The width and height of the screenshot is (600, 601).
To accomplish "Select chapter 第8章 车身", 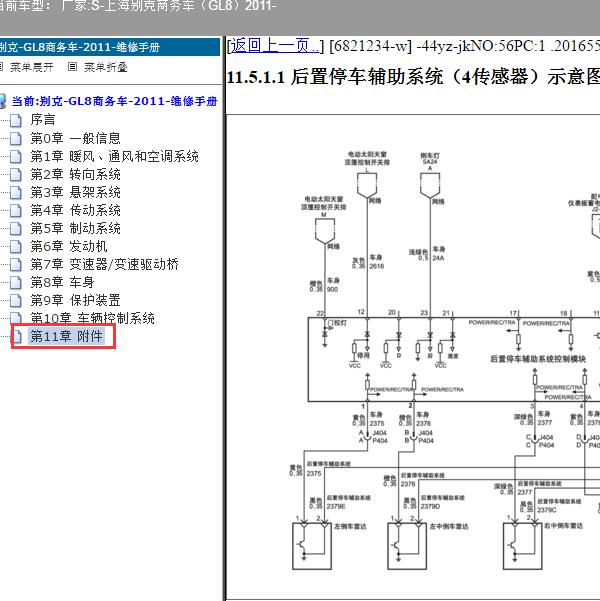I will point(62,282).
